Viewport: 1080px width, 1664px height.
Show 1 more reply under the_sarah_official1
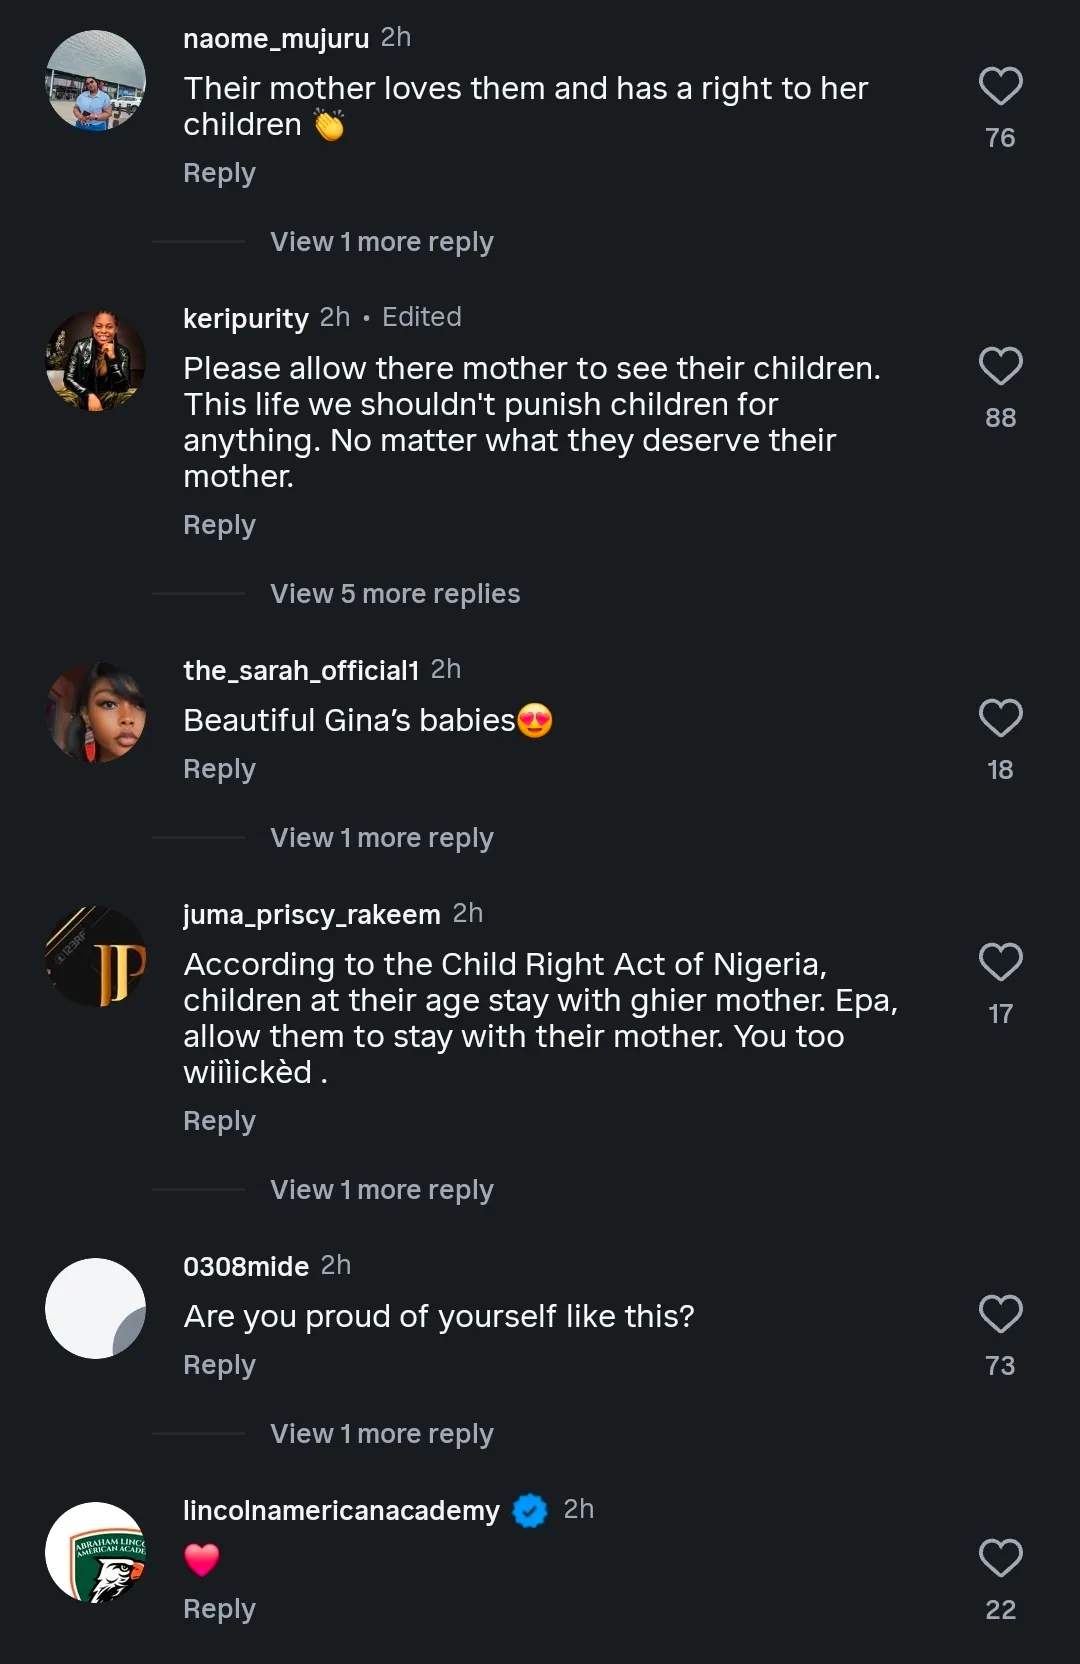pos(381,838)
